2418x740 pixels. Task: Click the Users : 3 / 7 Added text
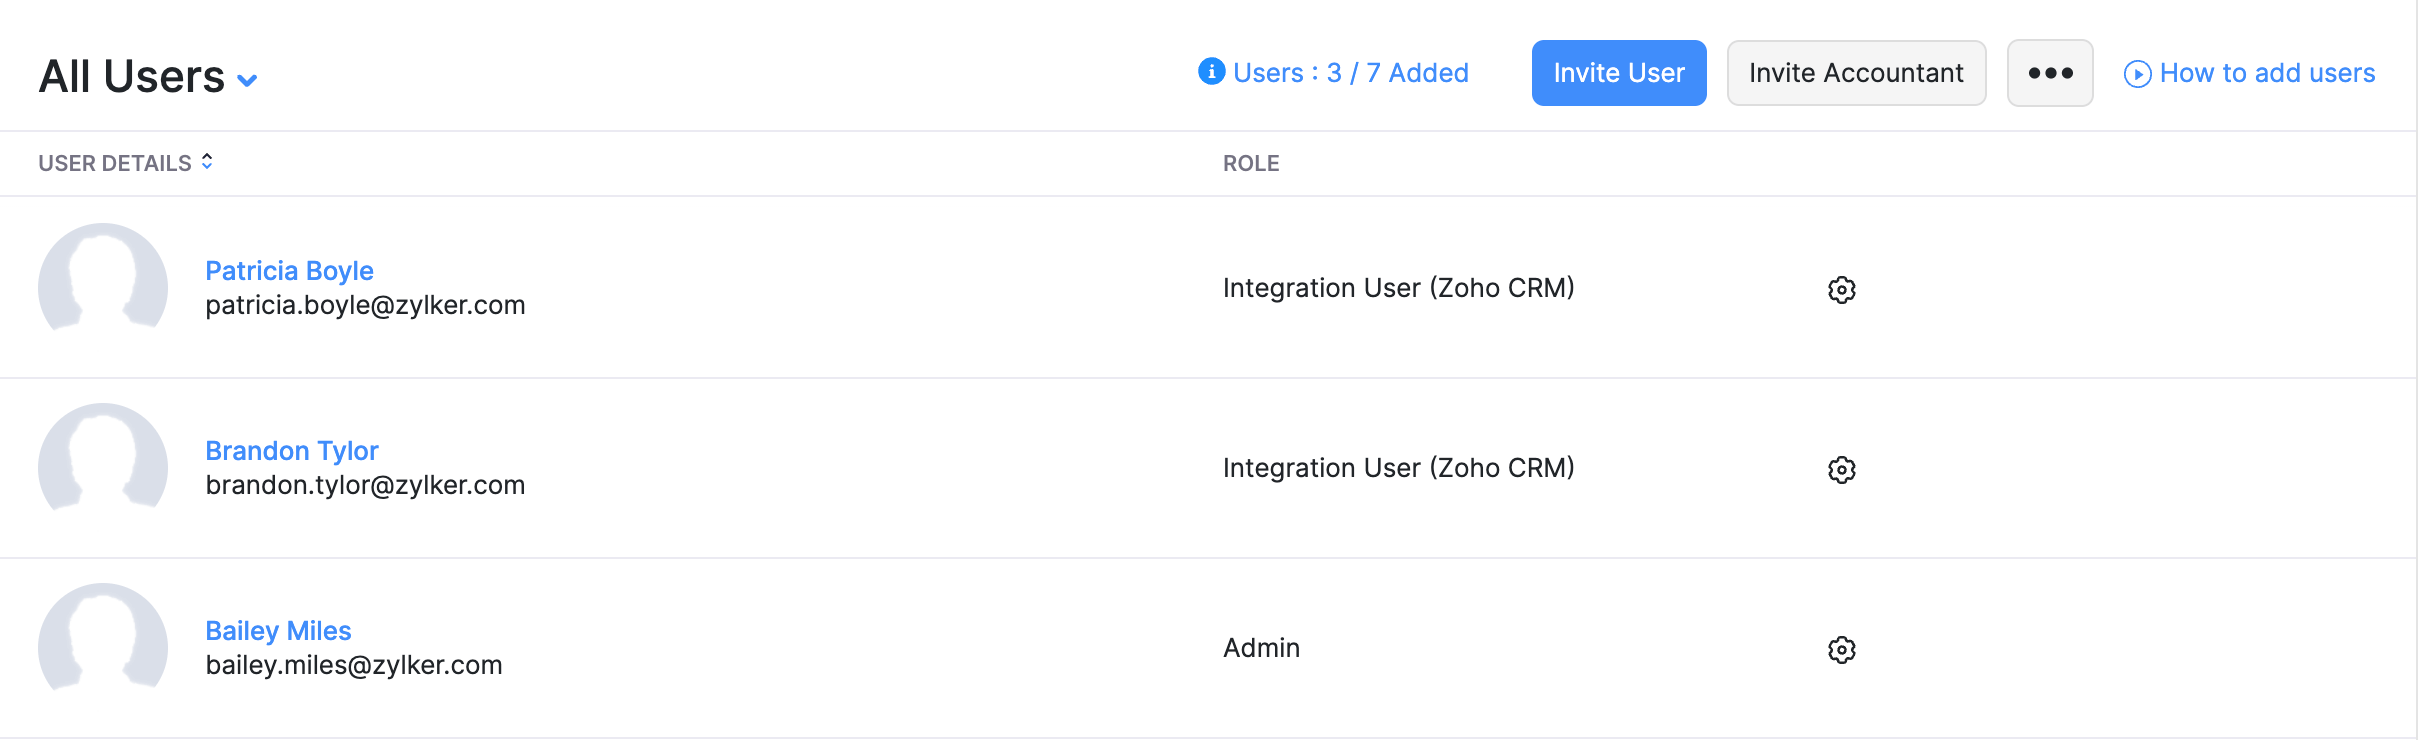click(x=1351, y=73)
